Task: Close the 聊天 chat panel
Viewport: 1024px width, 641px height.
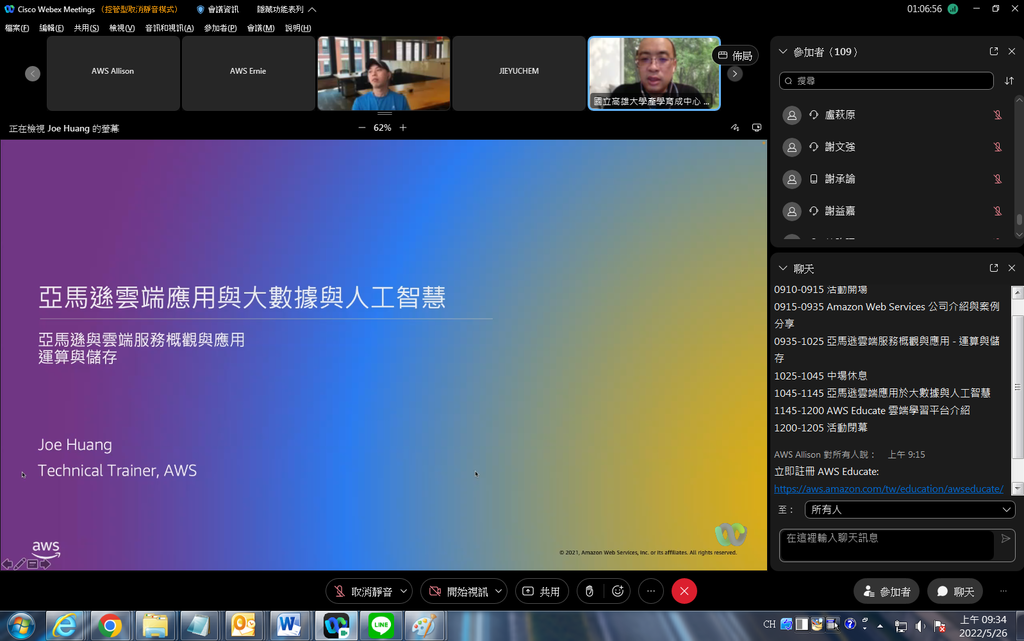Action: pos(1012,268)
